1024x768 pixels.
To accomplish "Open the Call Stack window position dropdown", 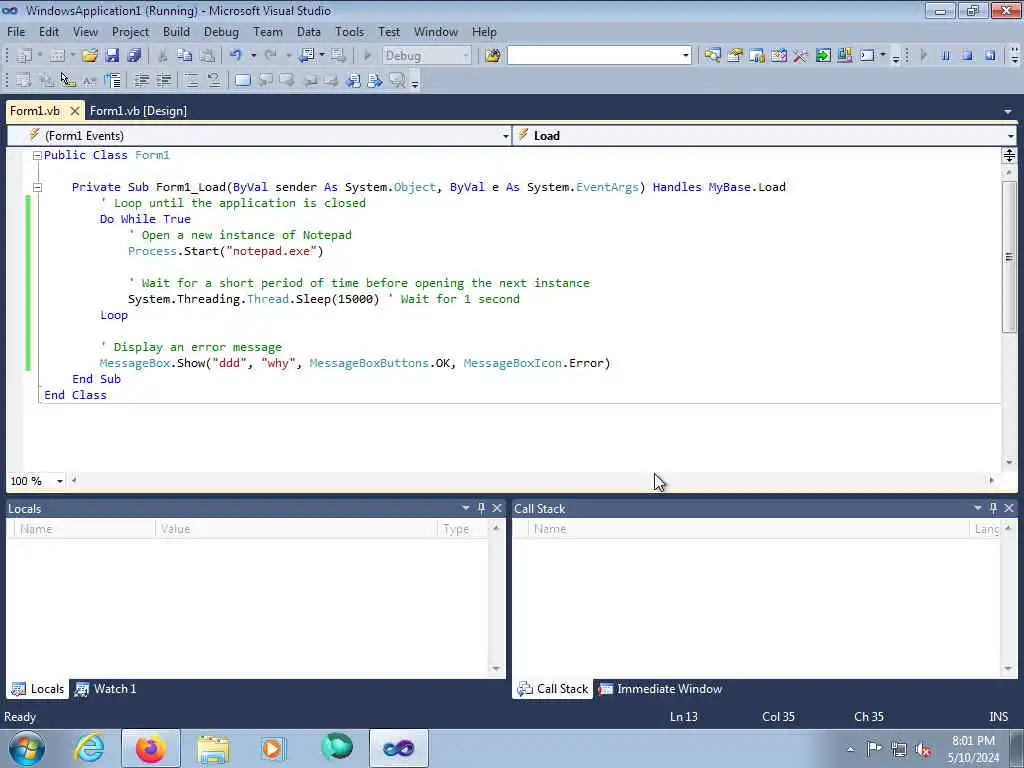I will [978, 508].
